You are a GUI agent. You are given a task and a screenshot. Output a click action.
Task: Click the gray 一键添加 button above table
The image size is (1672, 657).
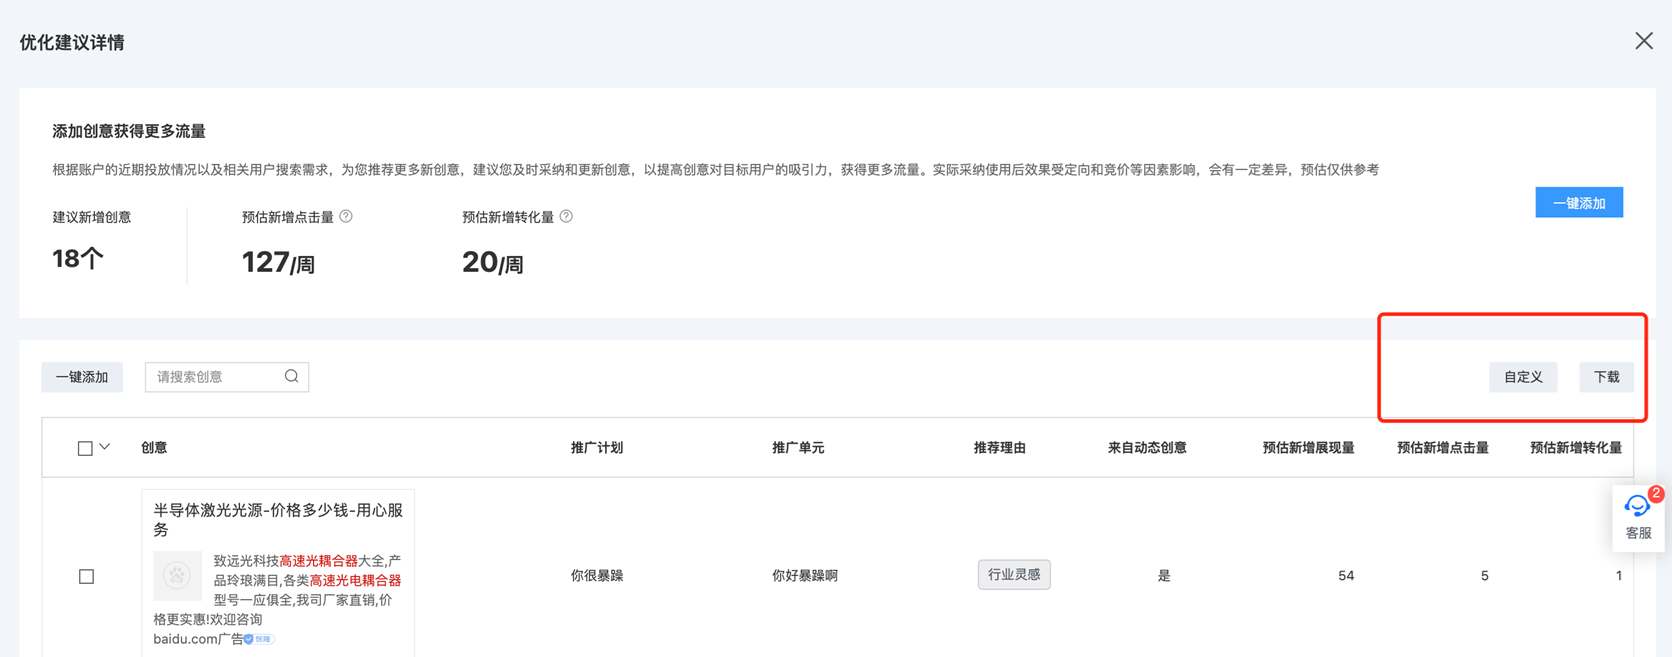82,377
